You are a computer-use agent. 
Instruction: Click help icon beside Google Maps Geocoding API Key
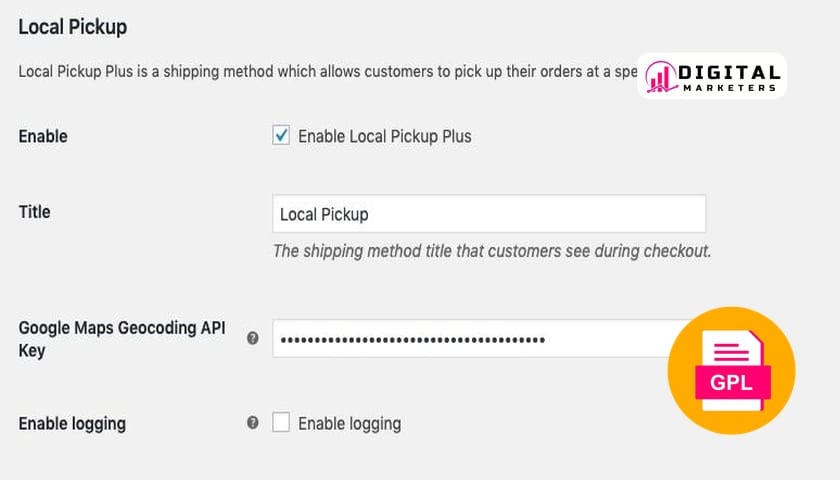point(253,339)
